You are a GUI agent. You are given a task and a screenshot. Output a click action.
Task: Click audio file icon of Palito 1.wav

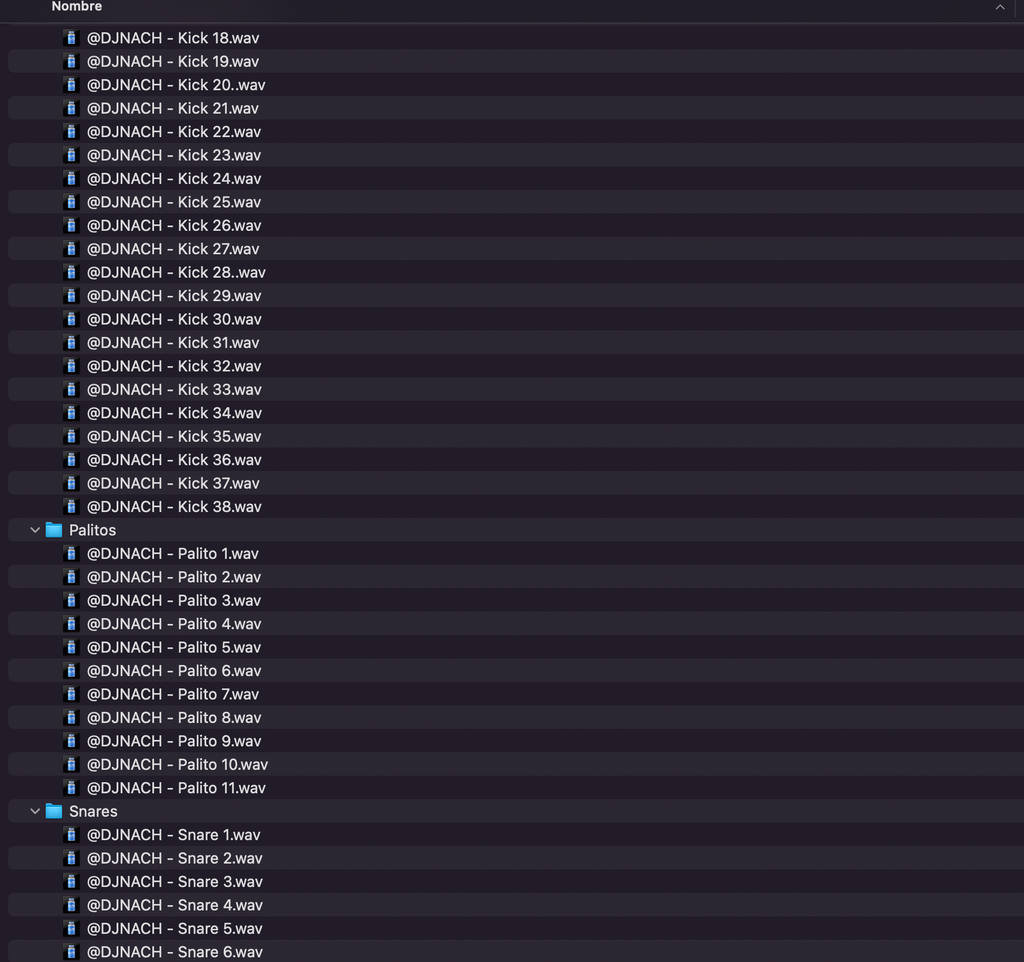point(71,554)
